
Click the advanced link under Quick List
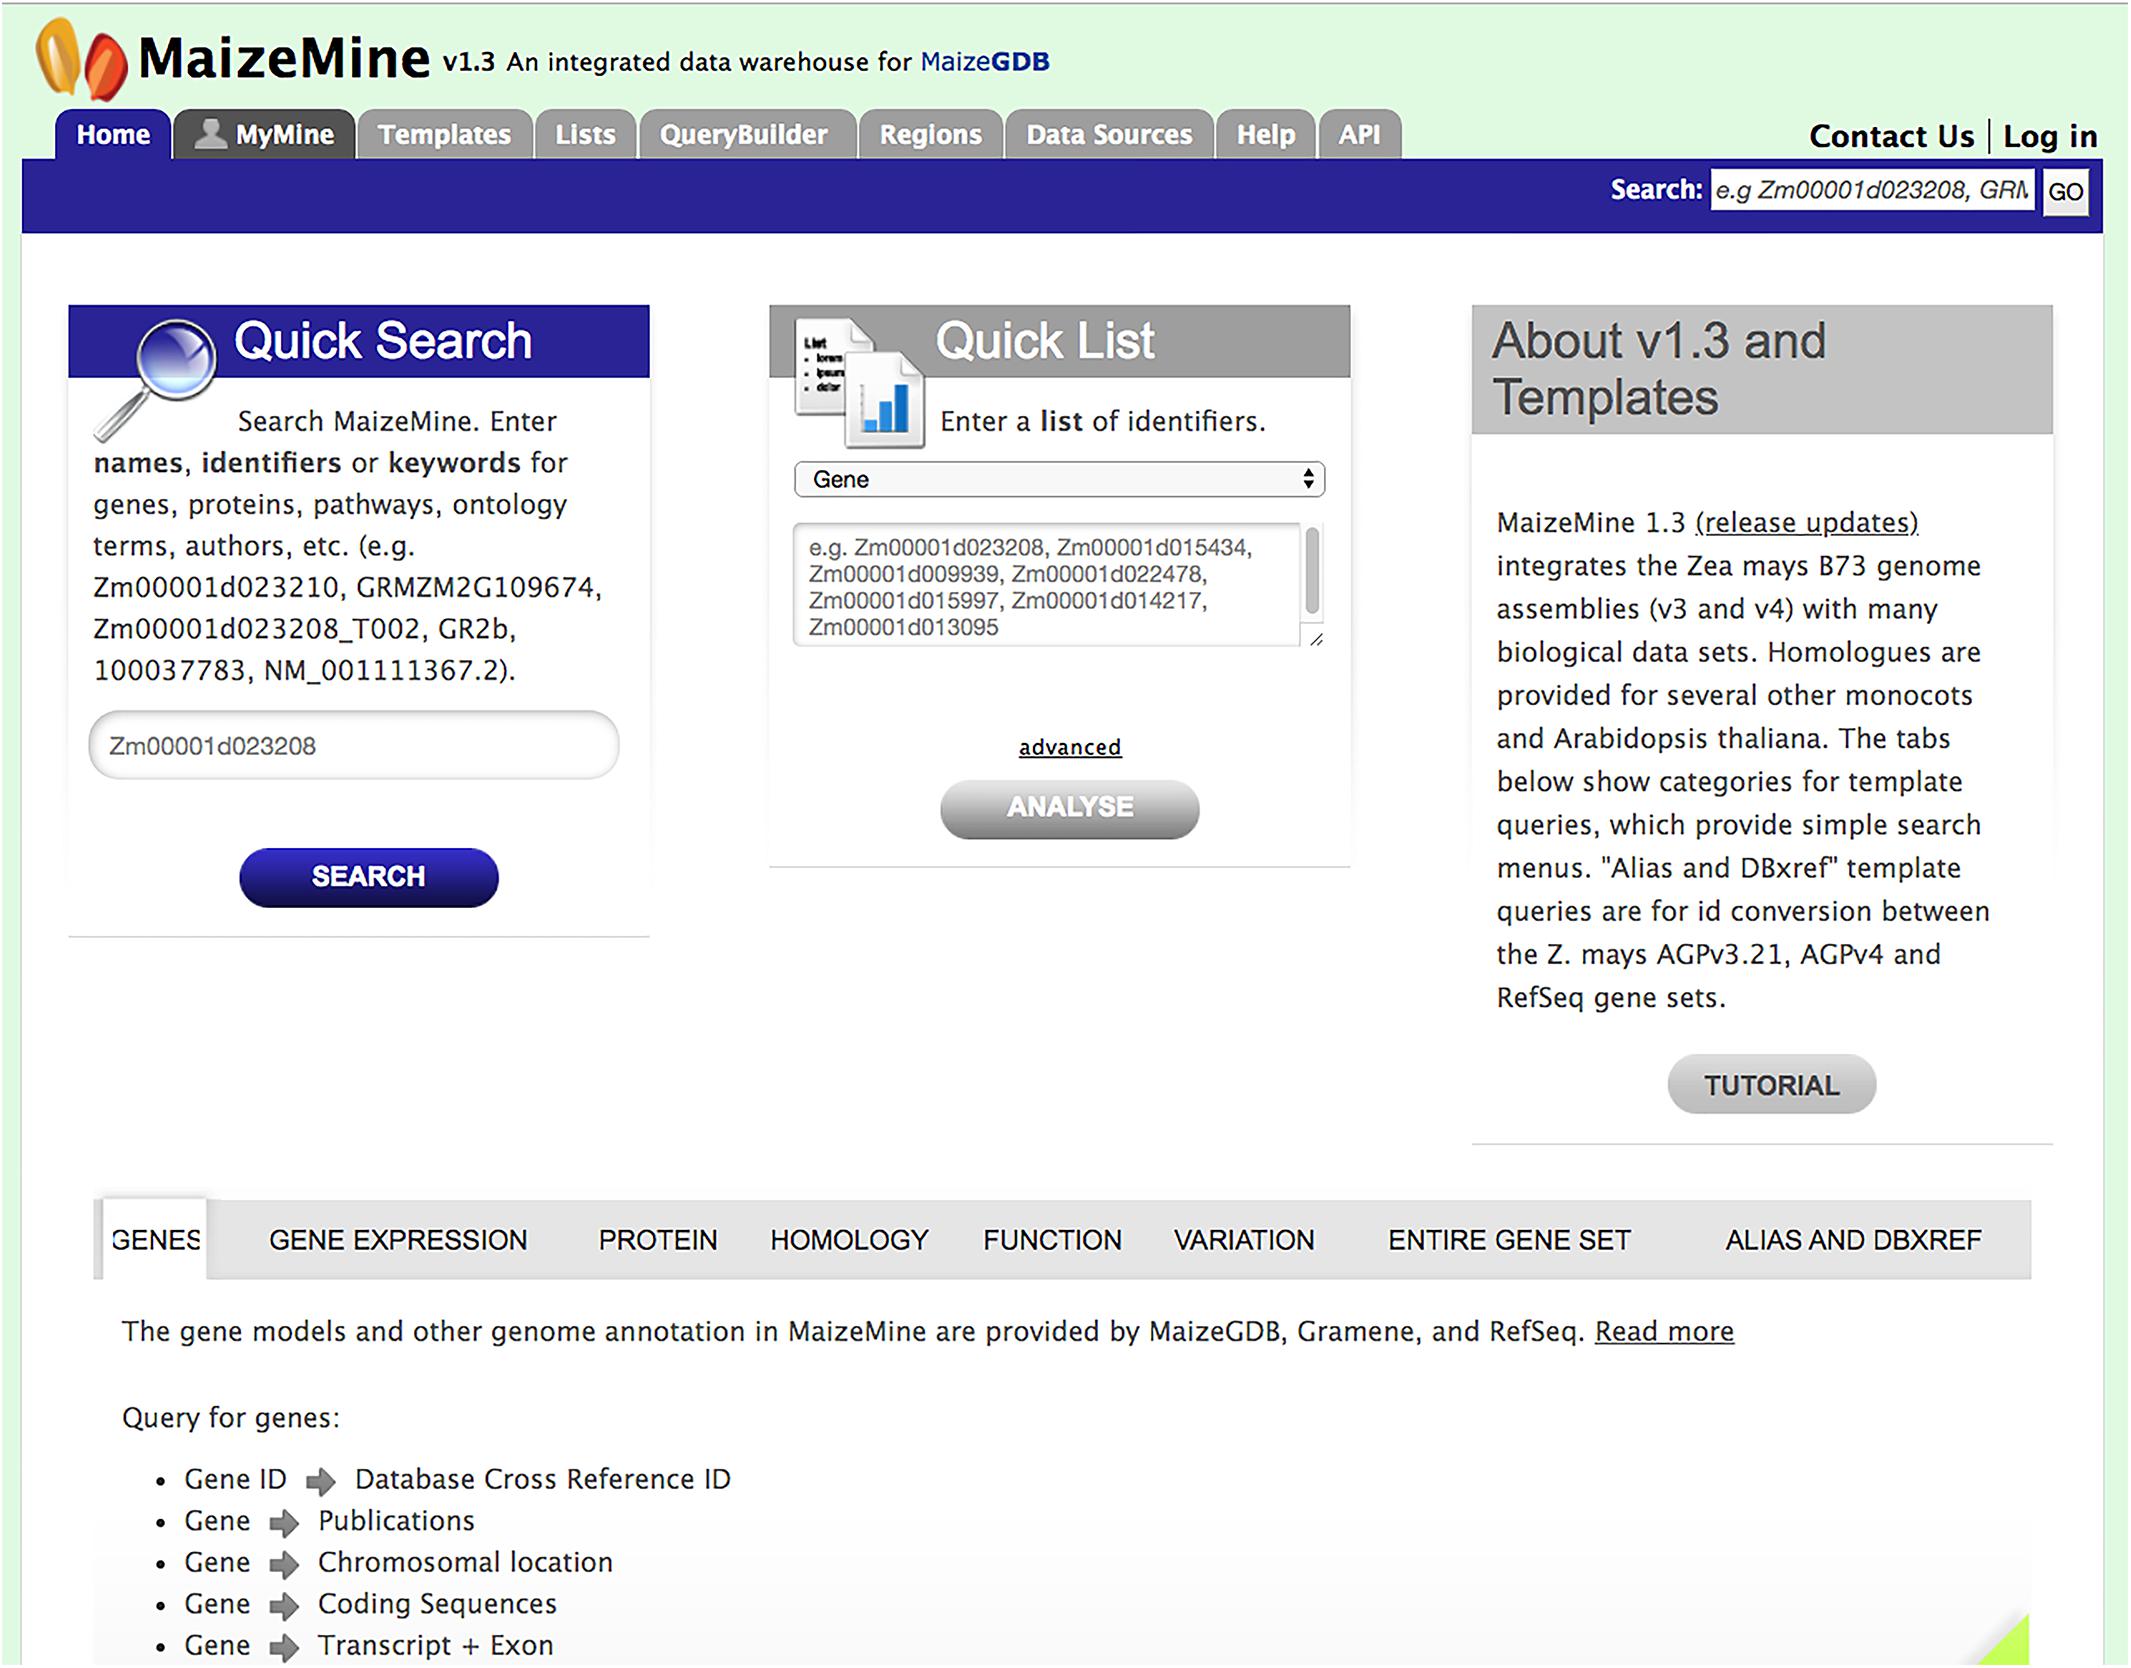tap(1070, 747)
